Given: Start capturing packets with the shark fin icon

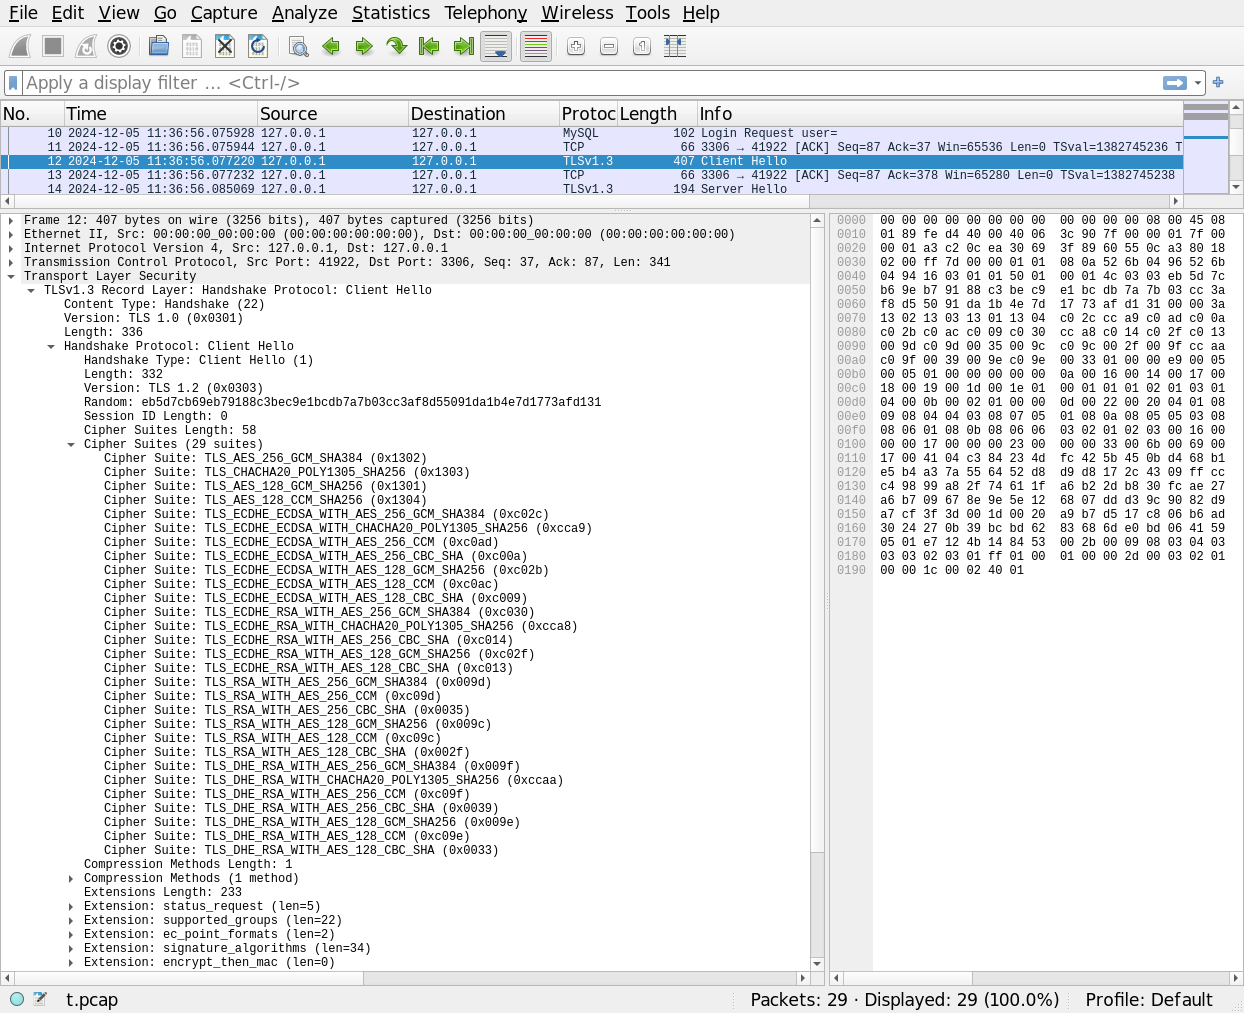Looking at the screenshot, I should 20,47.
